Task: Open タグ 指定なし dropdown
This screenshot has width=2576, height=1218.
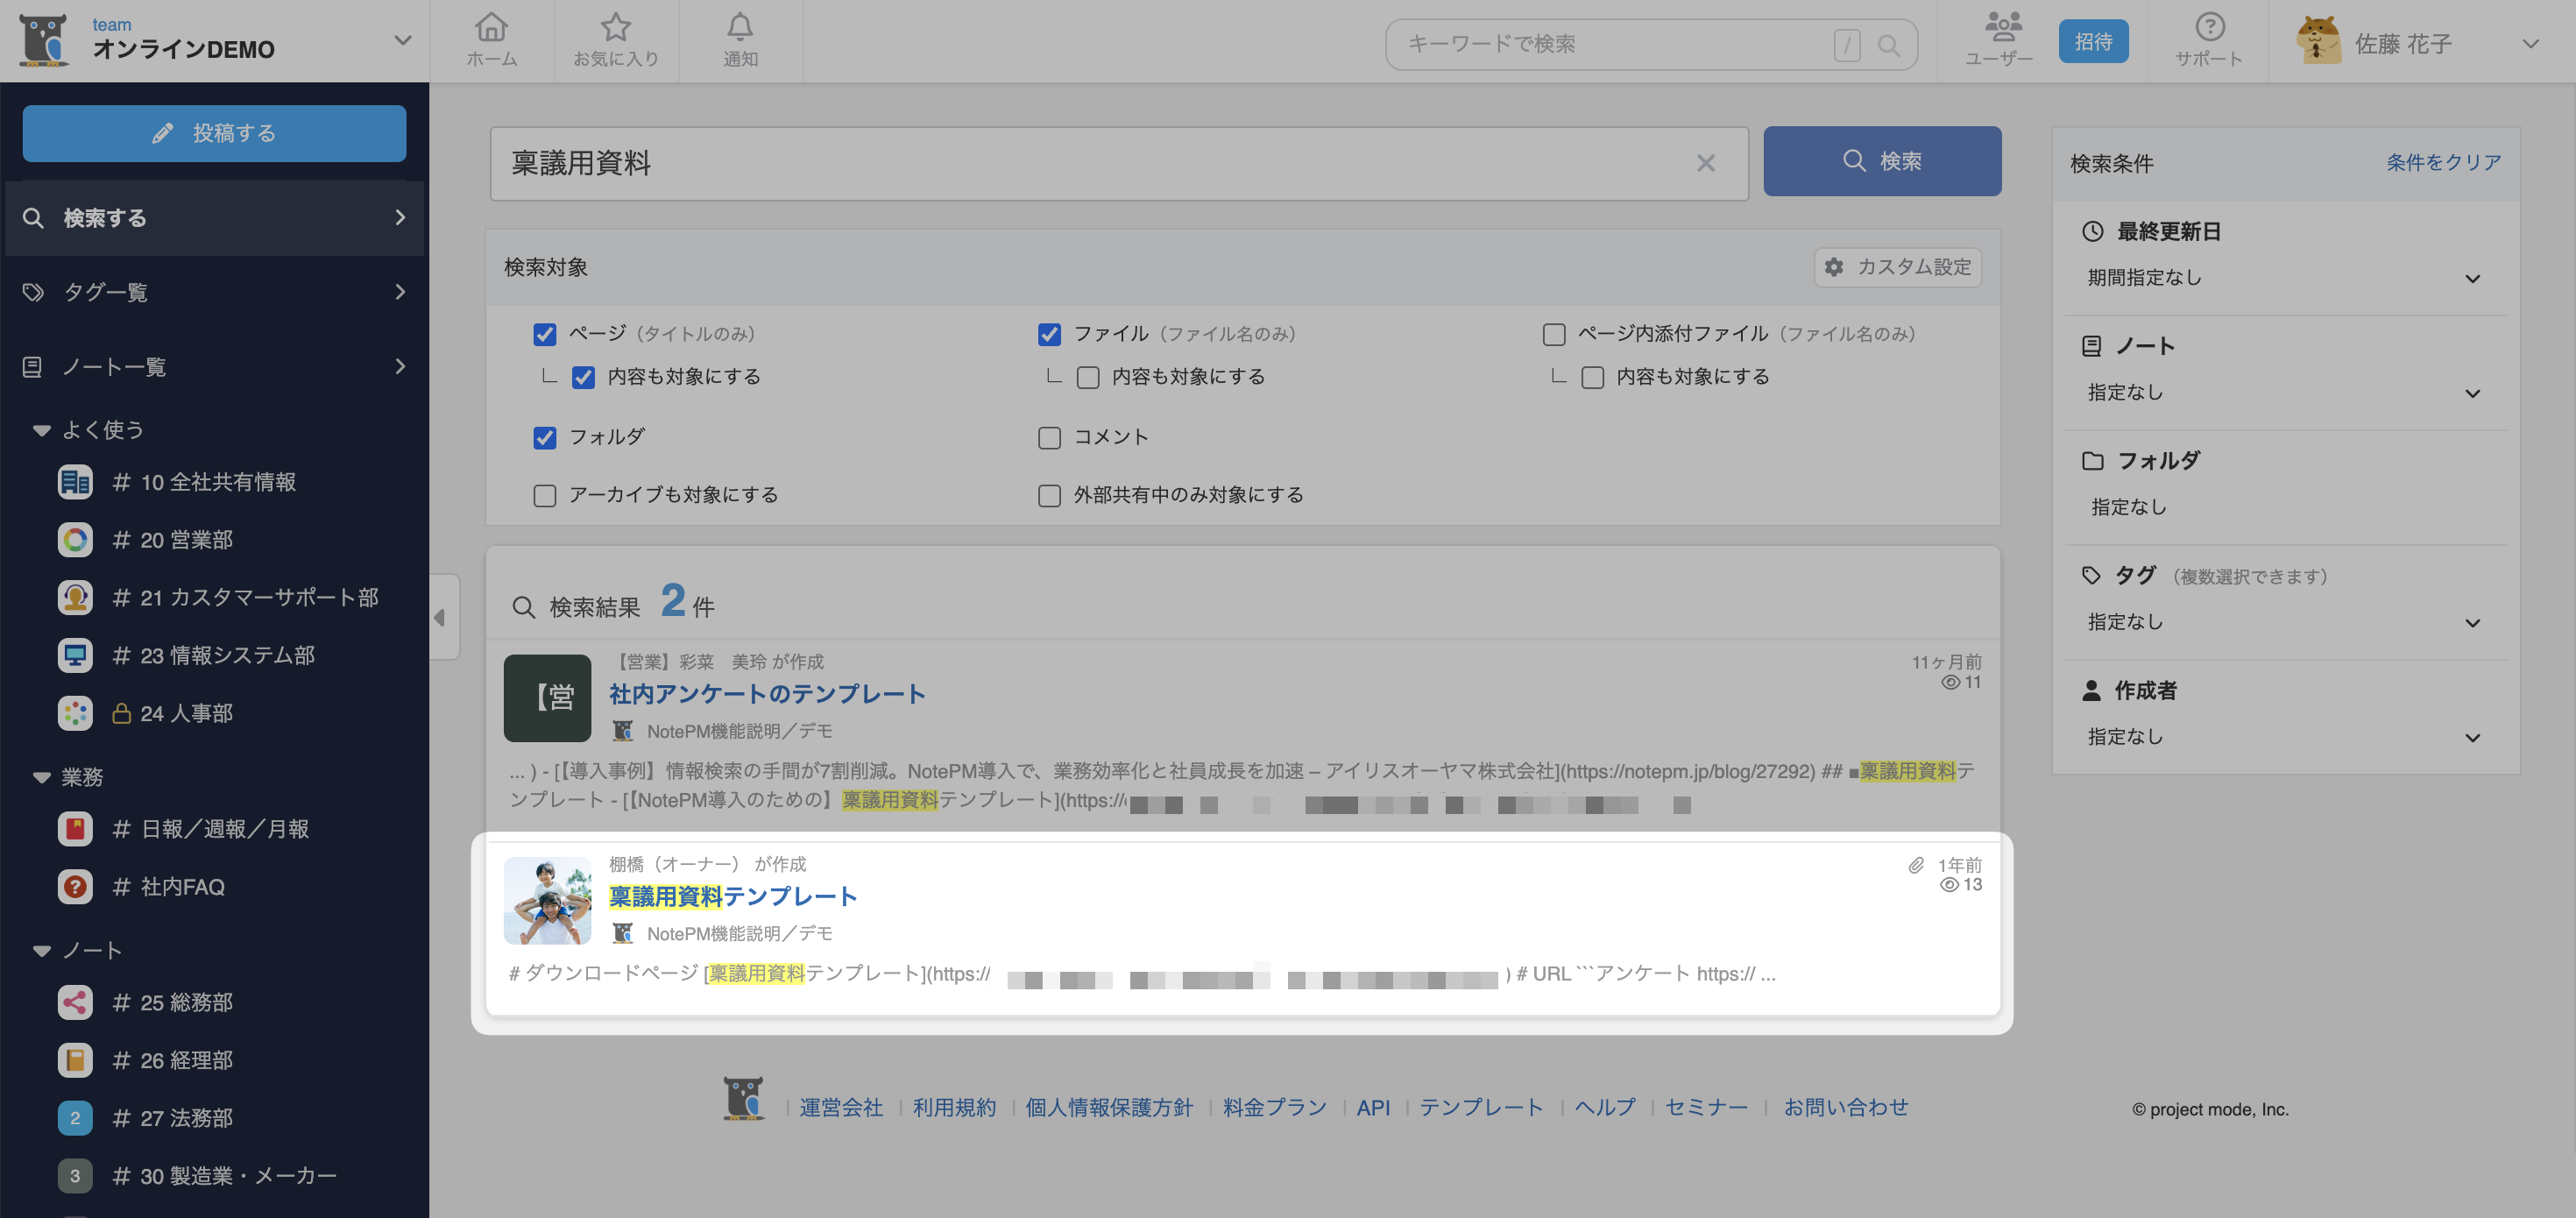Action: 2284,622
